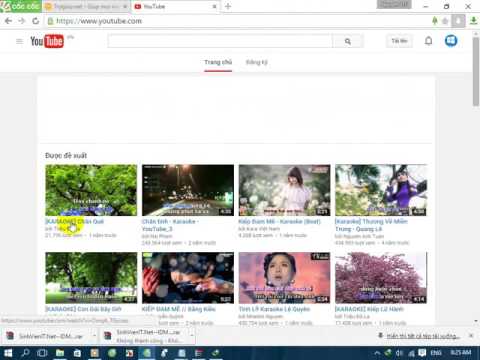This screenshot has height=360, width=480.
Task: Click the bookmark star in address bar
Action: (445, 21)
